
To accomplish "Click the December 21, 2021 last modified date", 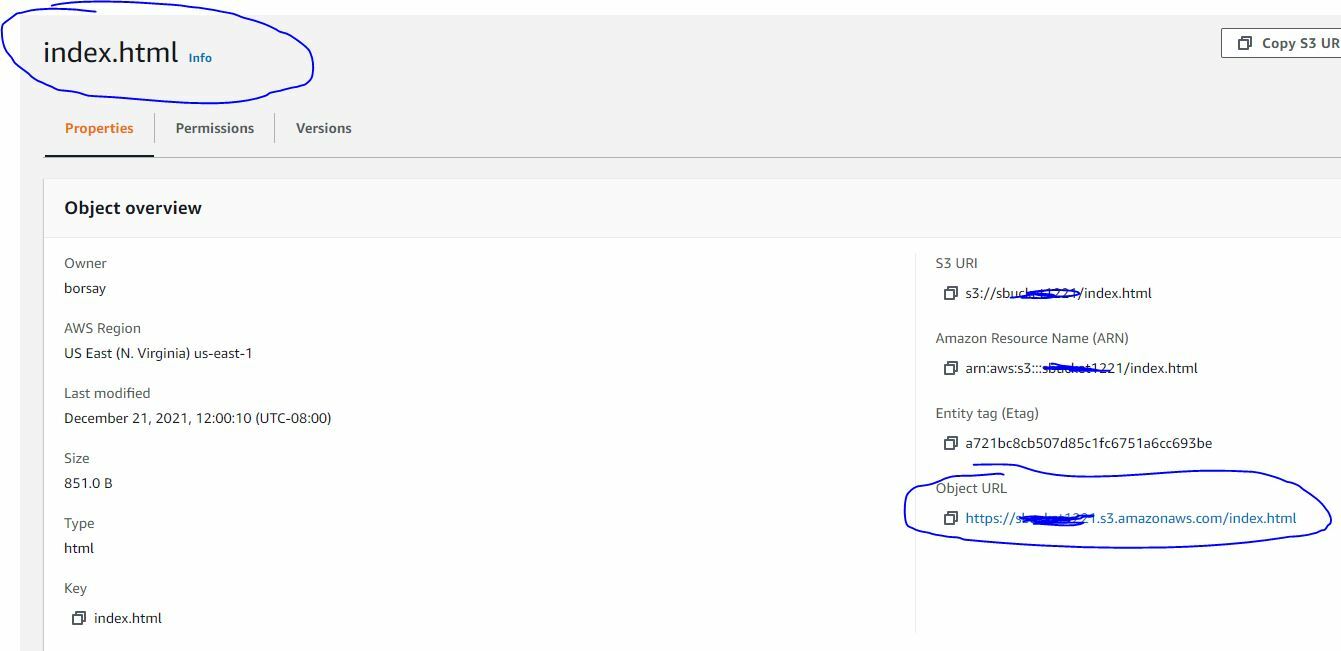I will coord(197,418).
